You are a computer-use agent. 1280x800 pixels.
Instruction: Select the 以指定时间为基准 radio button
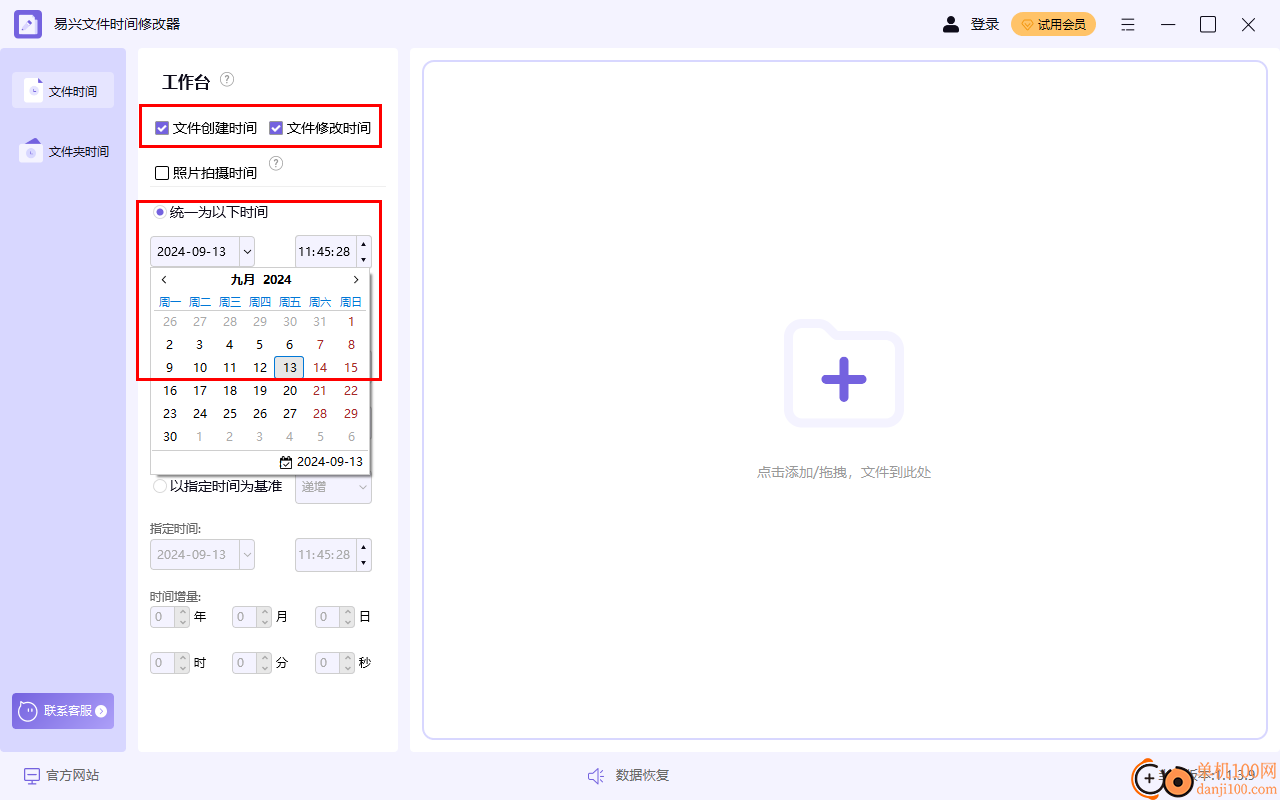tap(159, 486)
